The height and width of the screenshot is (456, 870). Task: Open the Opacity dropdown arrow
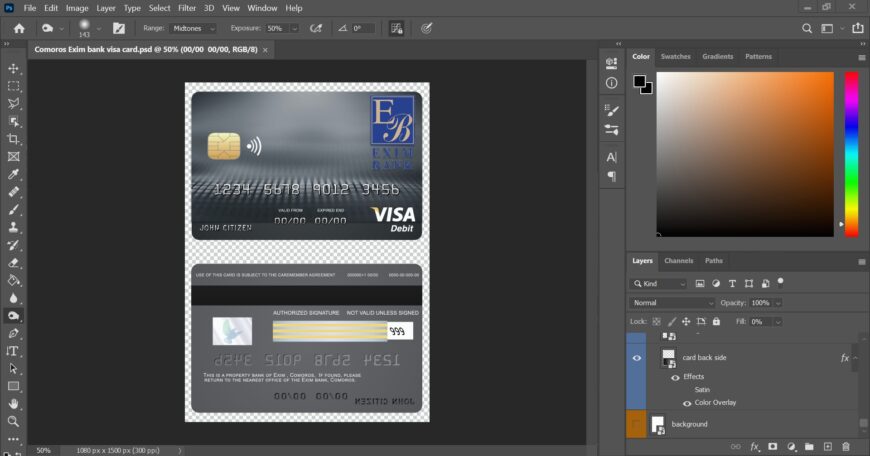tap(778, 303)
